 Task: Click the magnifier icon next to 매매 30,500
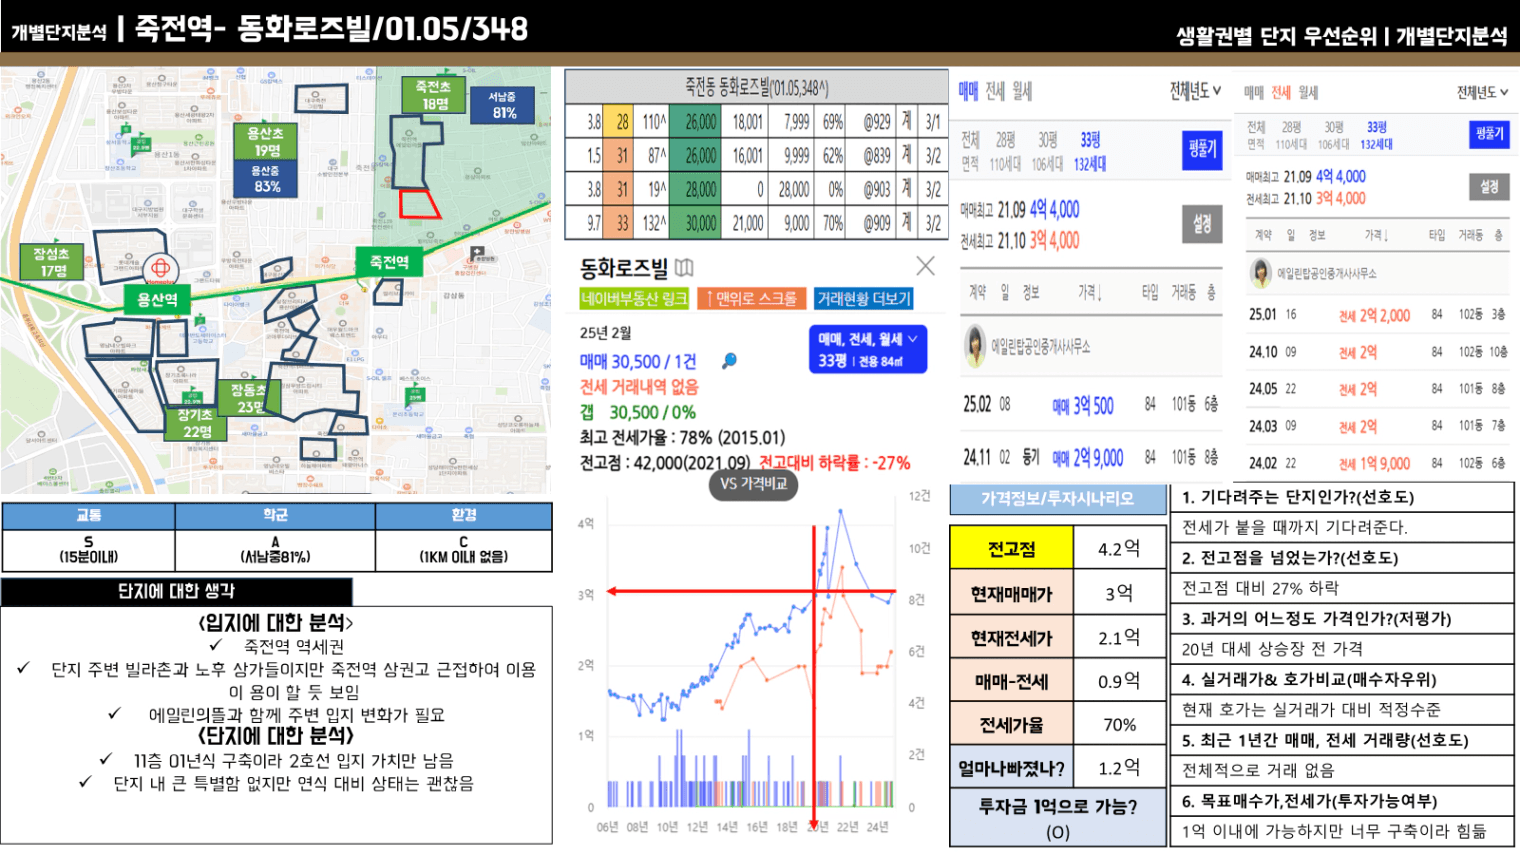pos(730,360)
